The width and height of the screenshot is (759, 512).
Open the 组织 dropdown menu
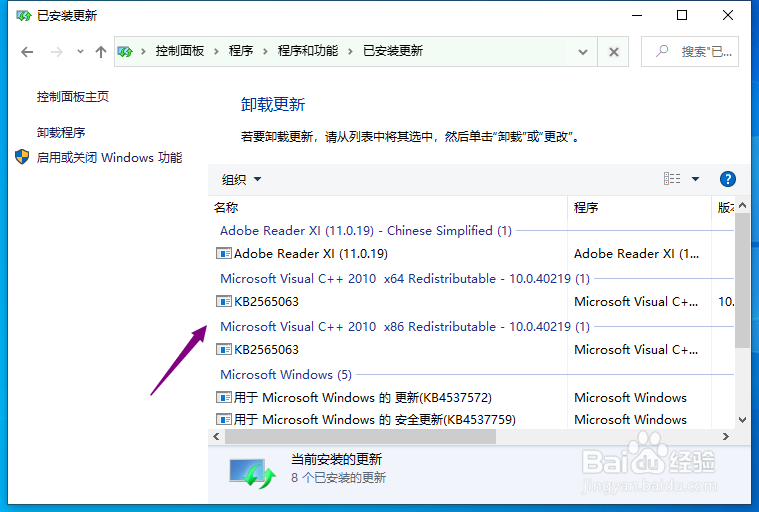click(x=241, y=180)
